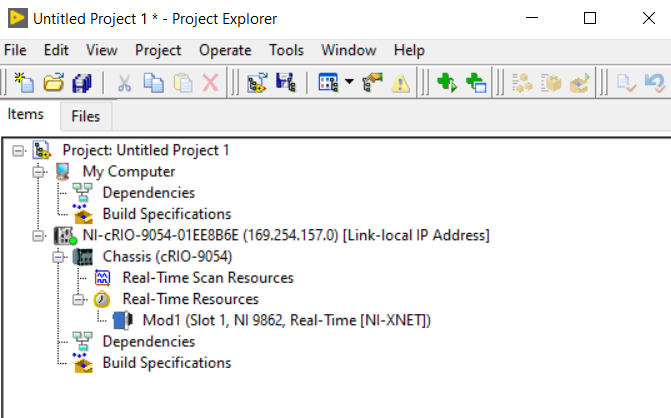This screenshot has width=671, height=418.
Task: Open the View menu
Action: pyautogui.click(x=101, y=50)
